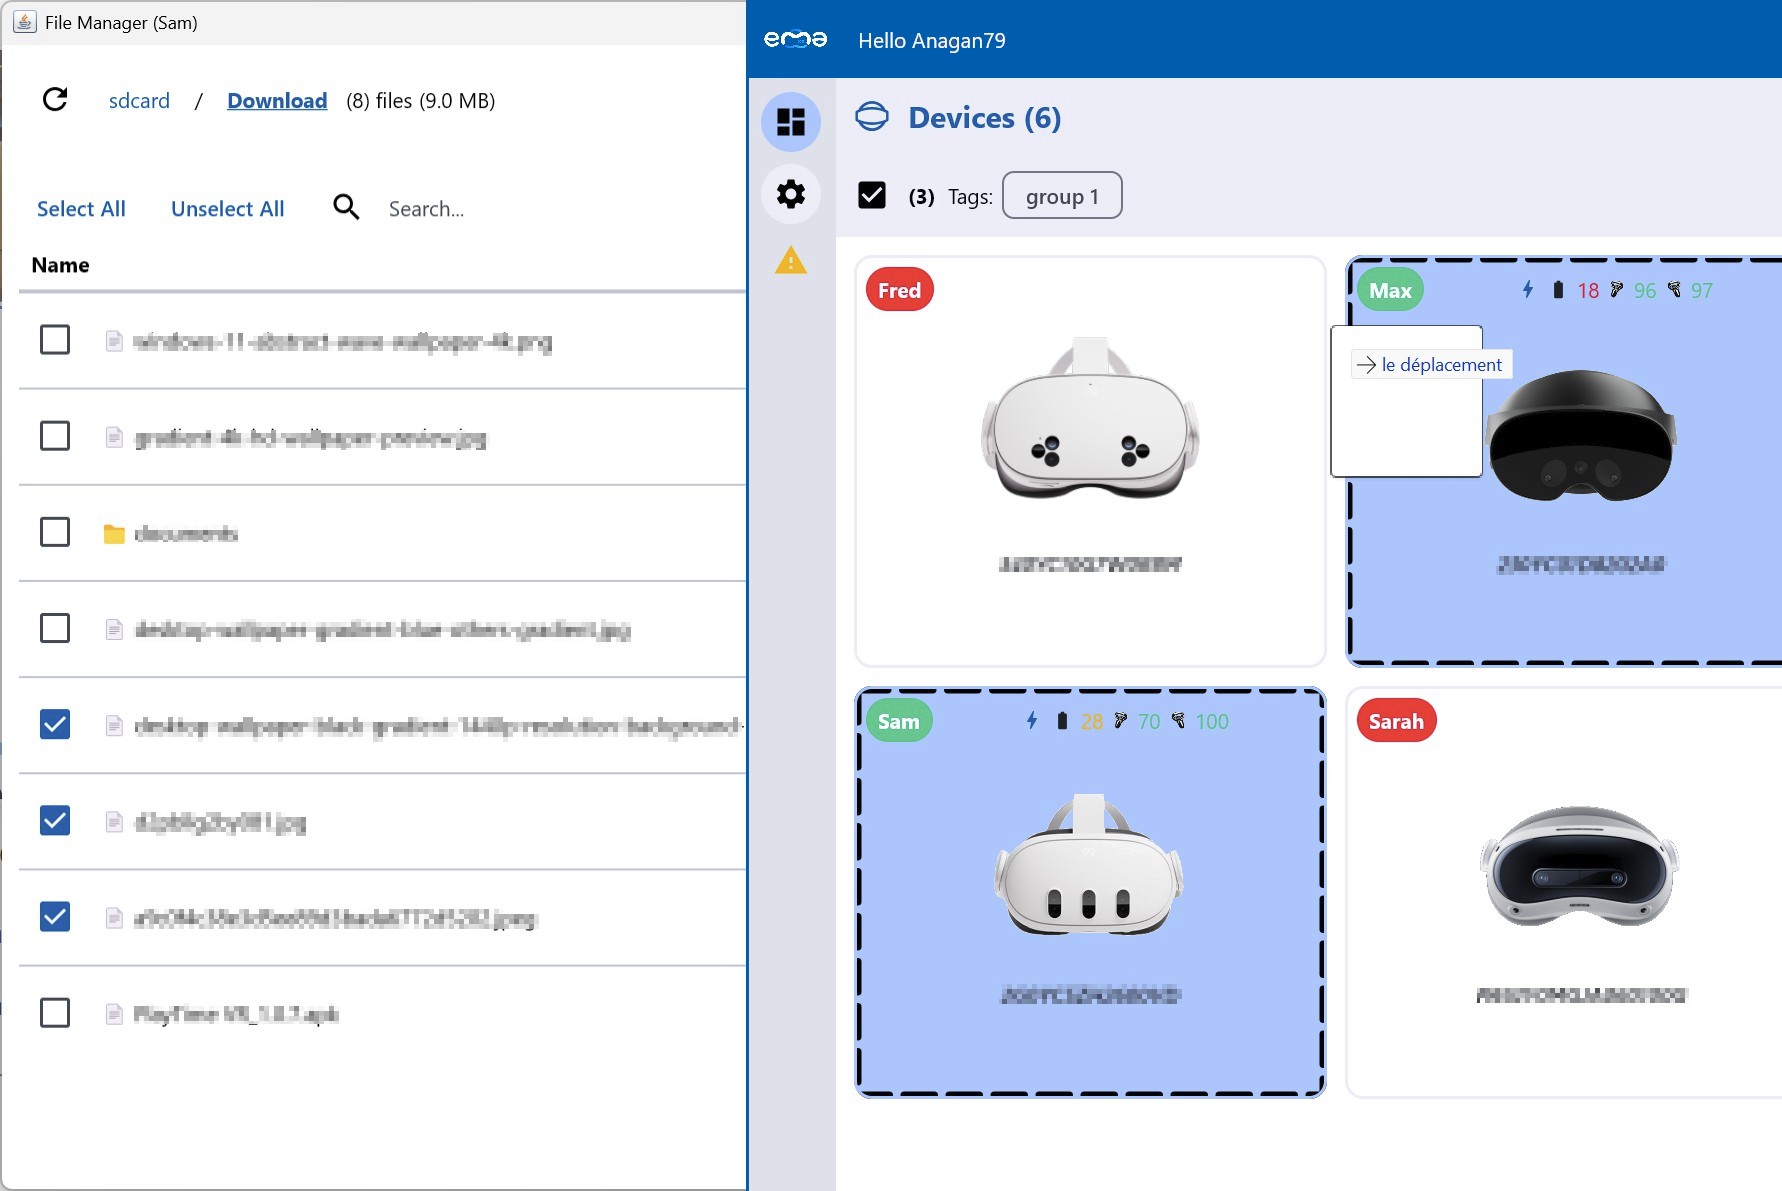This screenshot has width=1782, height=1191.
Task: Click the refresh icon in File Manager
Action: pos(55,100)
